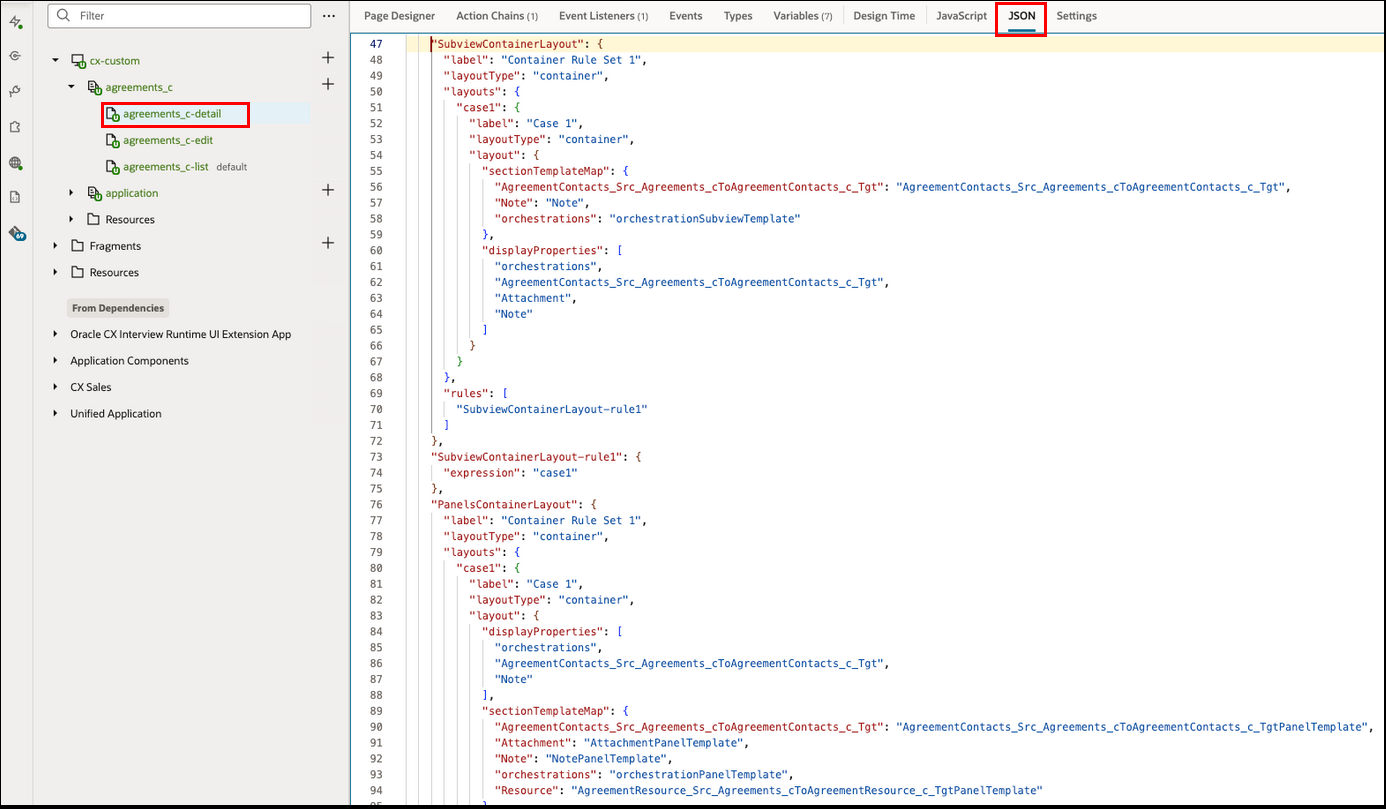Select the Layouts panel icon in sidebar
This screenshot has height=809, width=1386.
tap(16, 55)
